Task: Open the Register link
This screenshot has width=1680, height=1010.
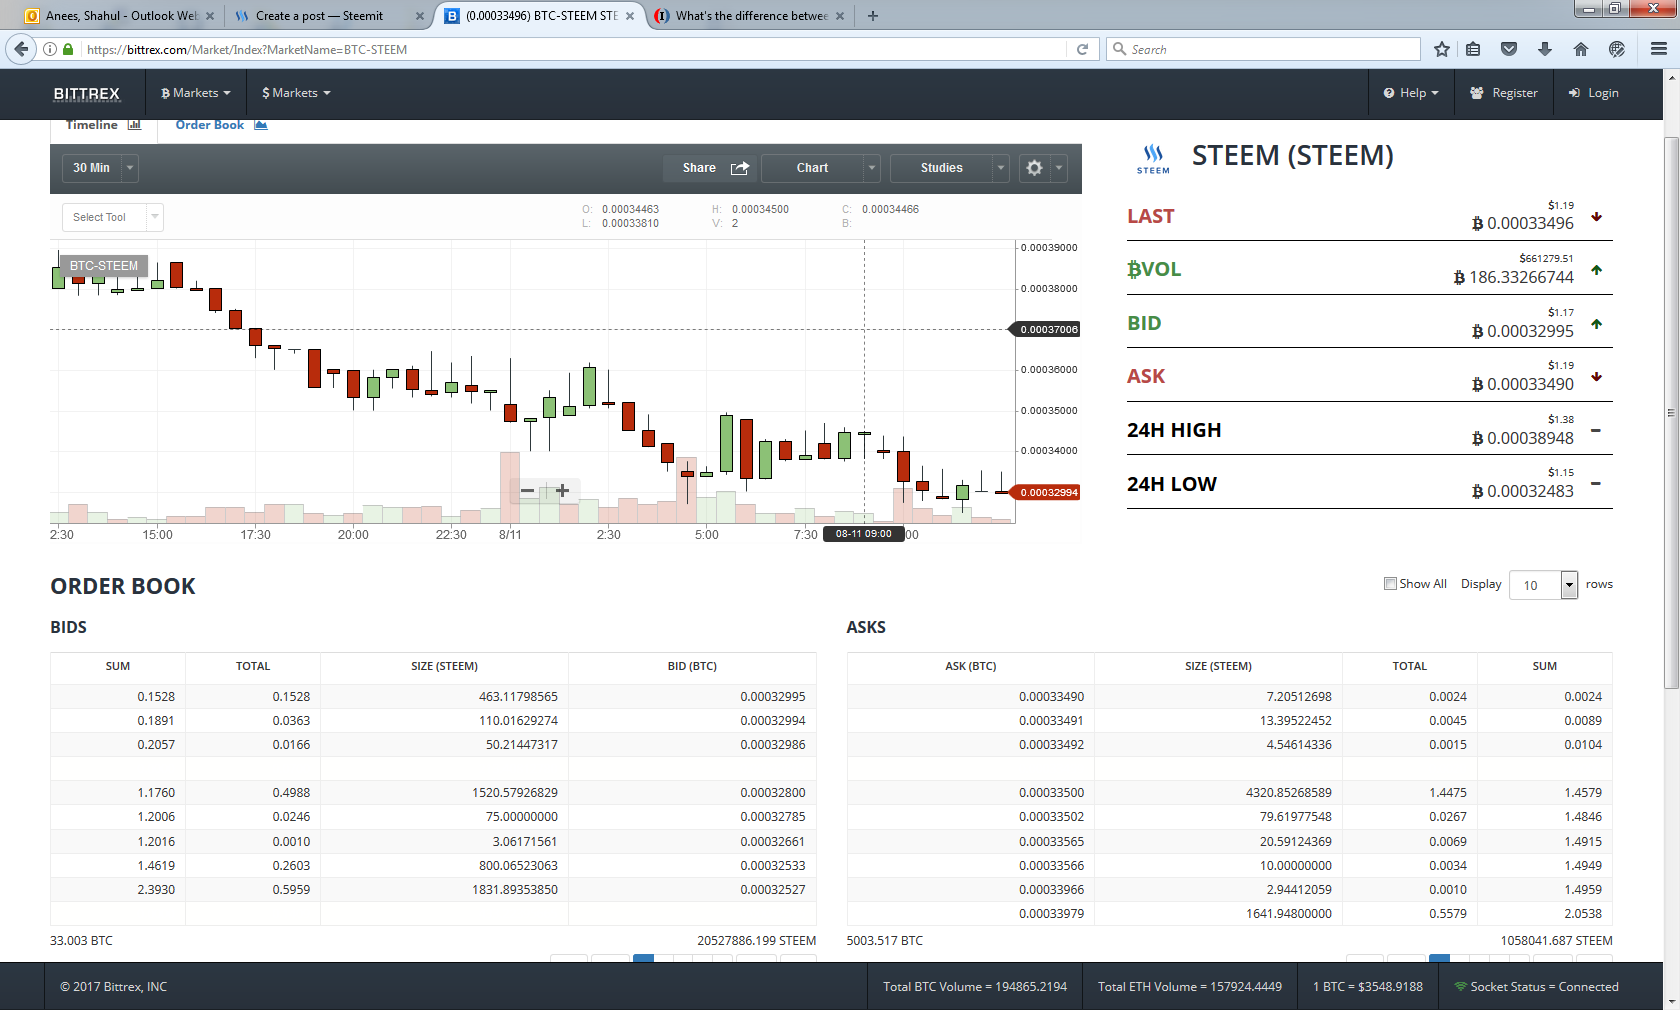Action: [1504, 93]
